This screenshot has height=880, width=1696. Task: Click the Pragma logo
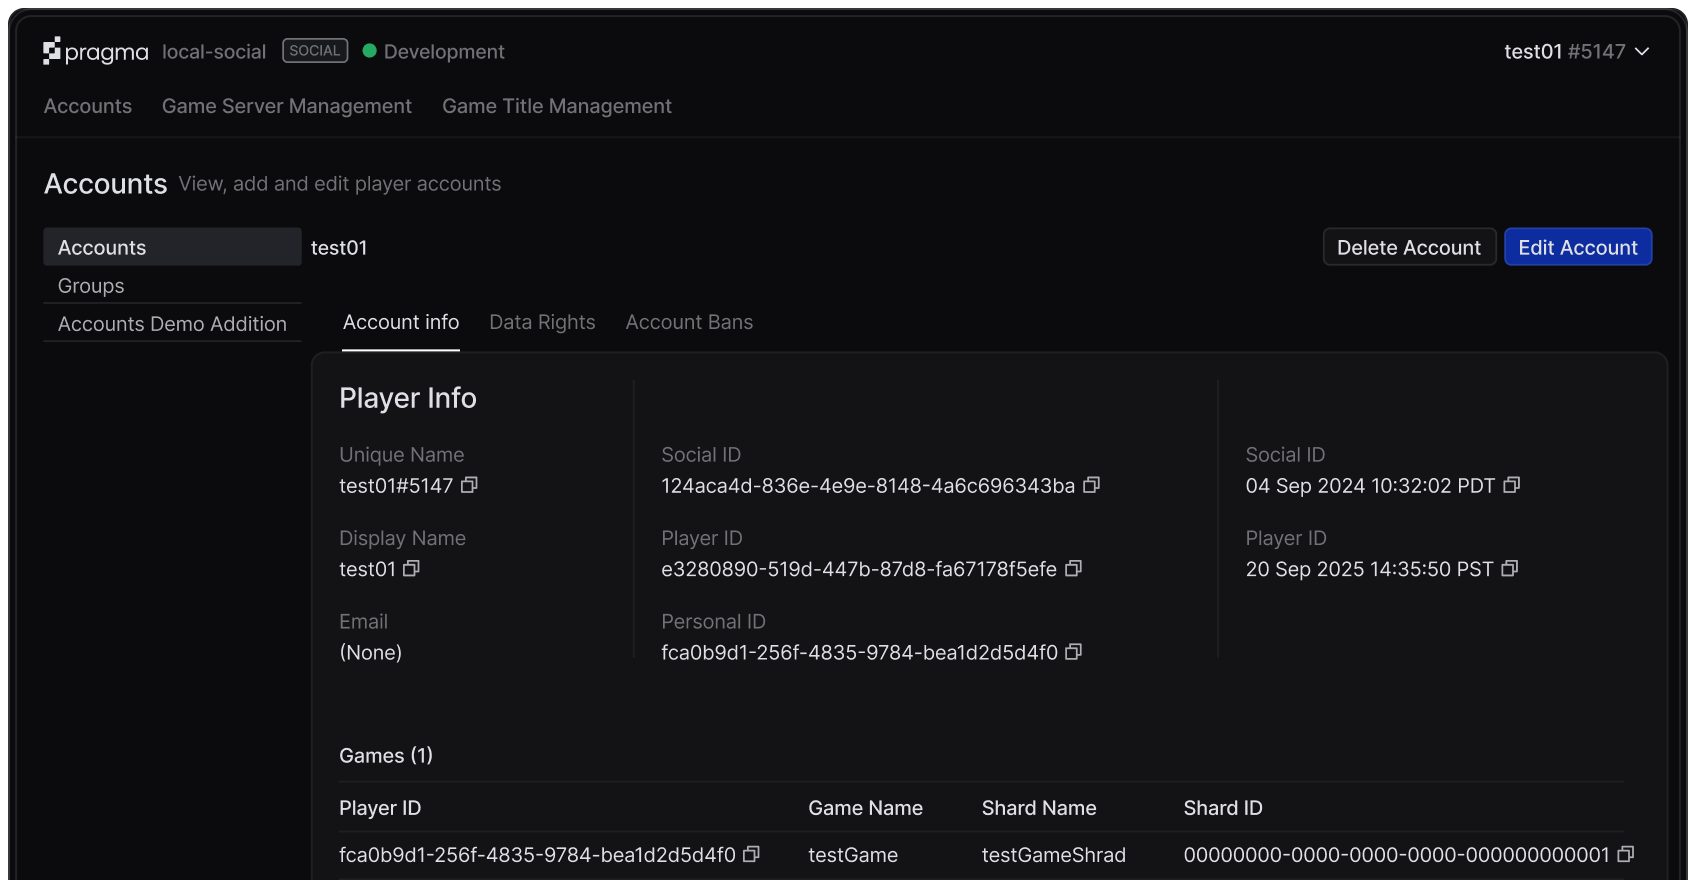pyautogui.click(x=95, y=51)
